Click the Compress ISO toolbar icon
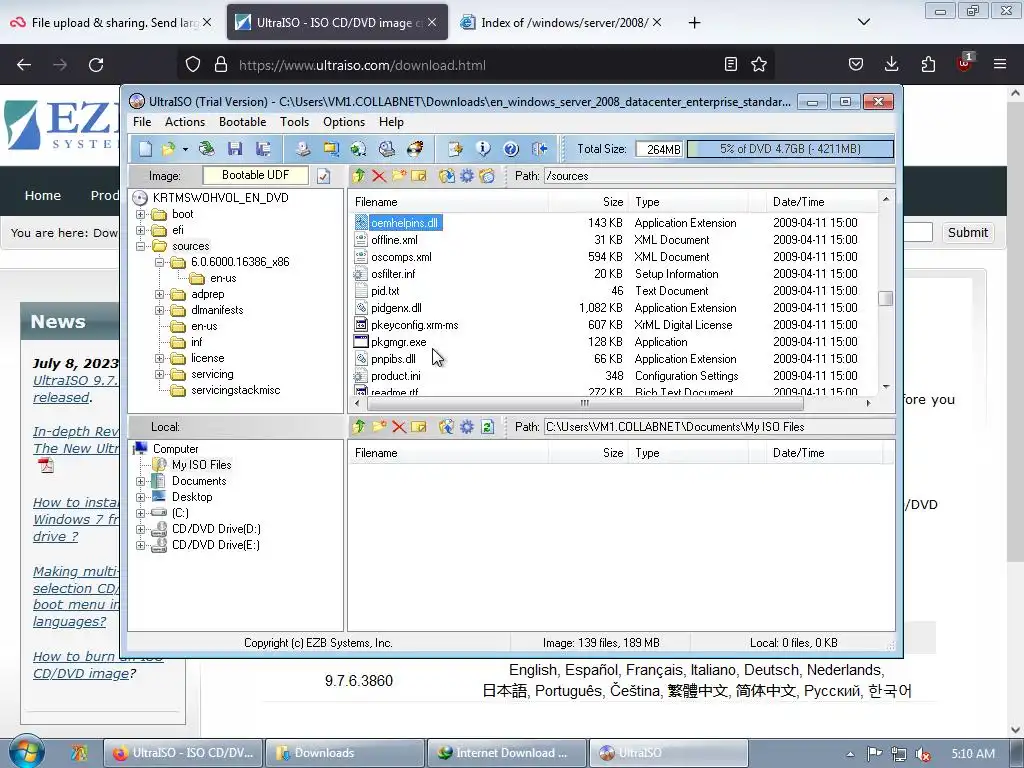The height and width of the screenshot is (768, 1024). [x=331, y=149]
